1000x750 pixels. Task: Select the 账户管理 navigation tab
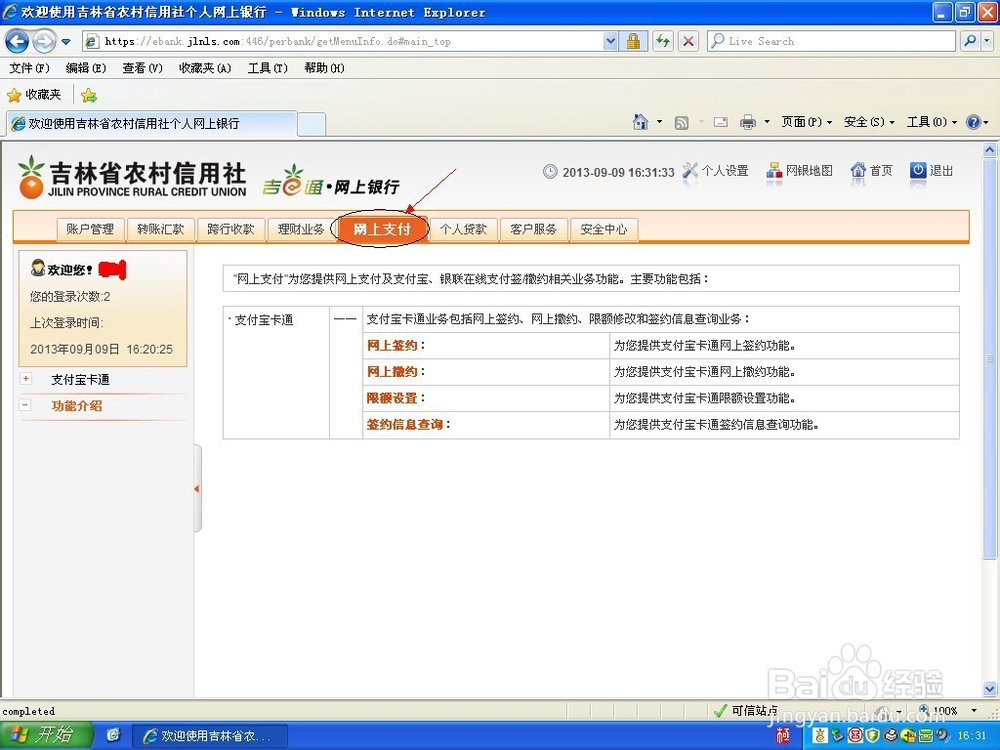coord(90,230)
